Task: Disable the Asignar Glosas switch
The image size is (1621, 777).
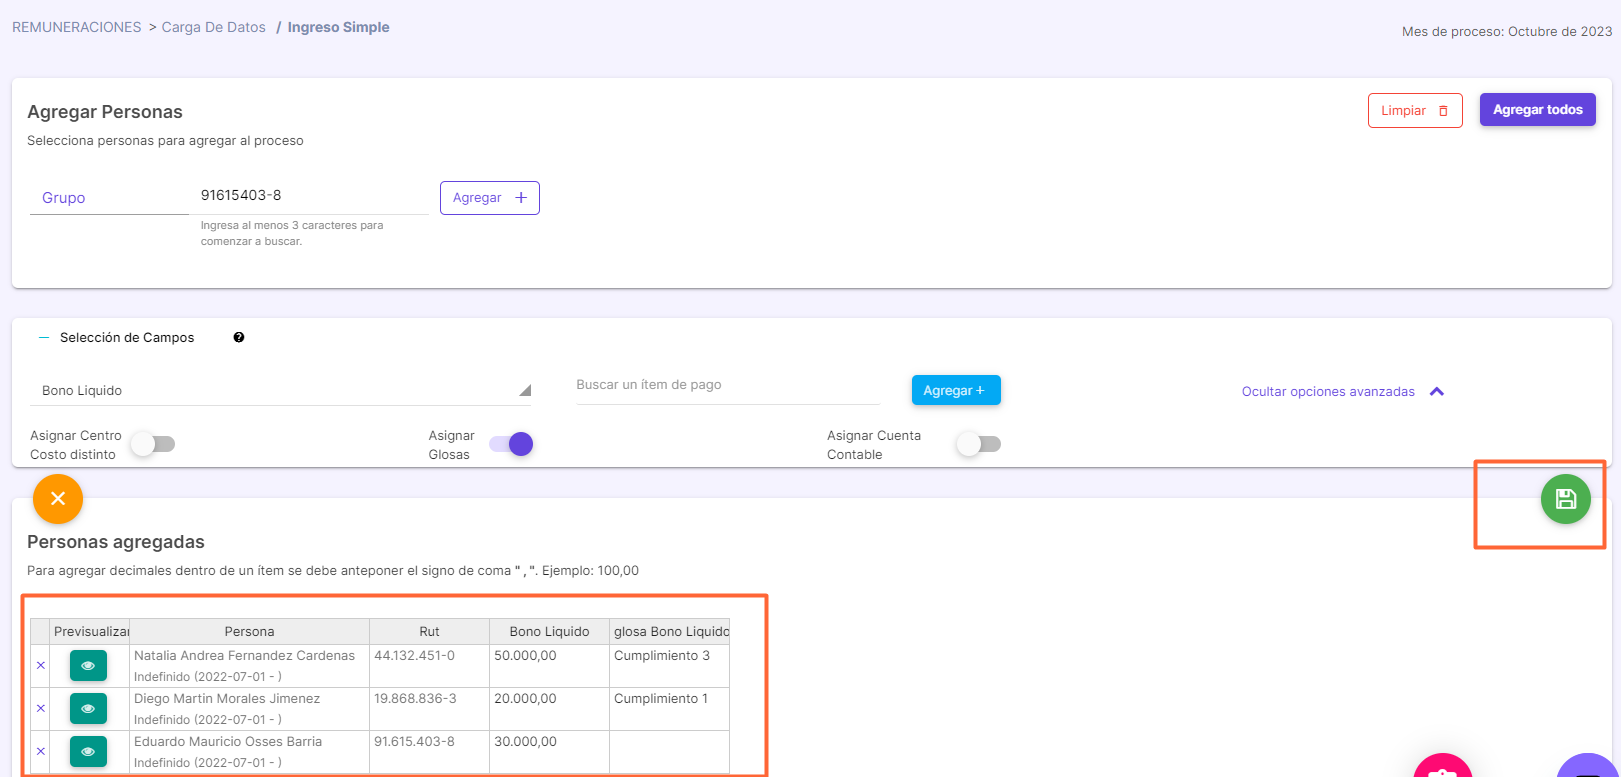Action: click(x=511, y=444)
